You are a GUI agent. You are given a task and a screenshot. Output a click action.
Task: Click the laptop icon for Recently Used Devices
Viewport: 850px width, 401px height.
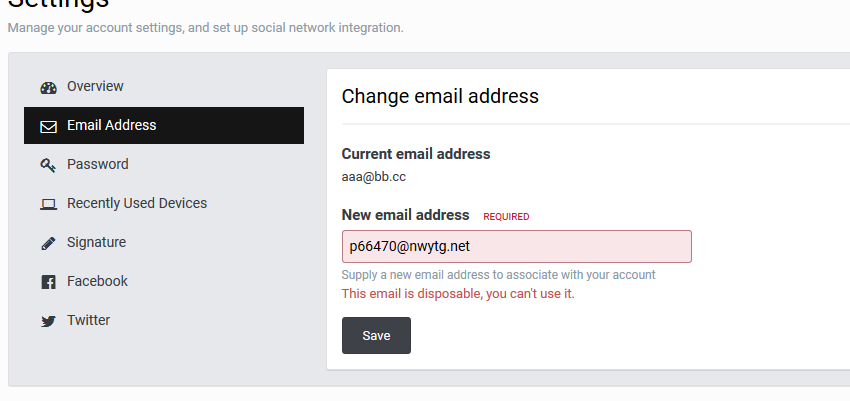(x=48, y=204)
